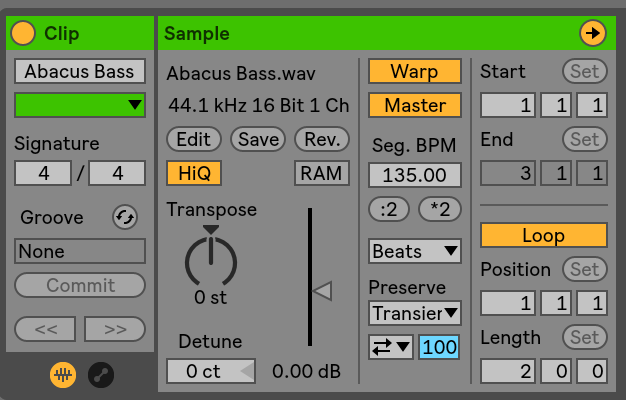Show the Envelopes box icon
Screen dimensions: 626x400
[x=101, y=374]
